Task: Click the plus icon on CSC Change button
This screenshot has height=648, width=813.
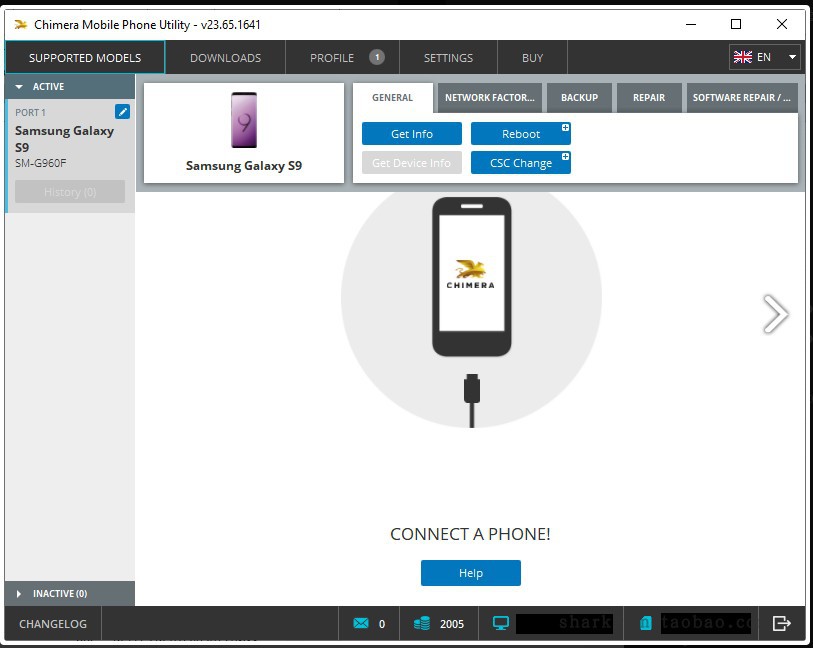Action: 565,158
